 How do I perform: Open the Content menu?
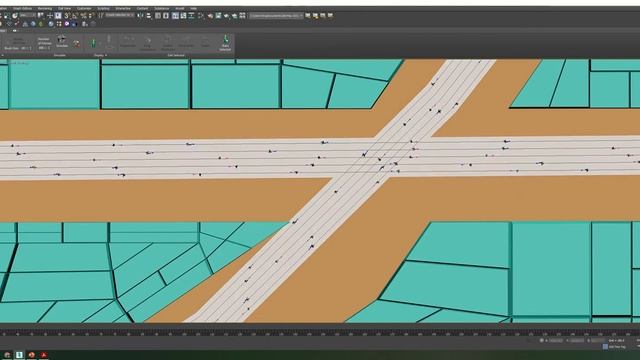(x=142, y=8)
